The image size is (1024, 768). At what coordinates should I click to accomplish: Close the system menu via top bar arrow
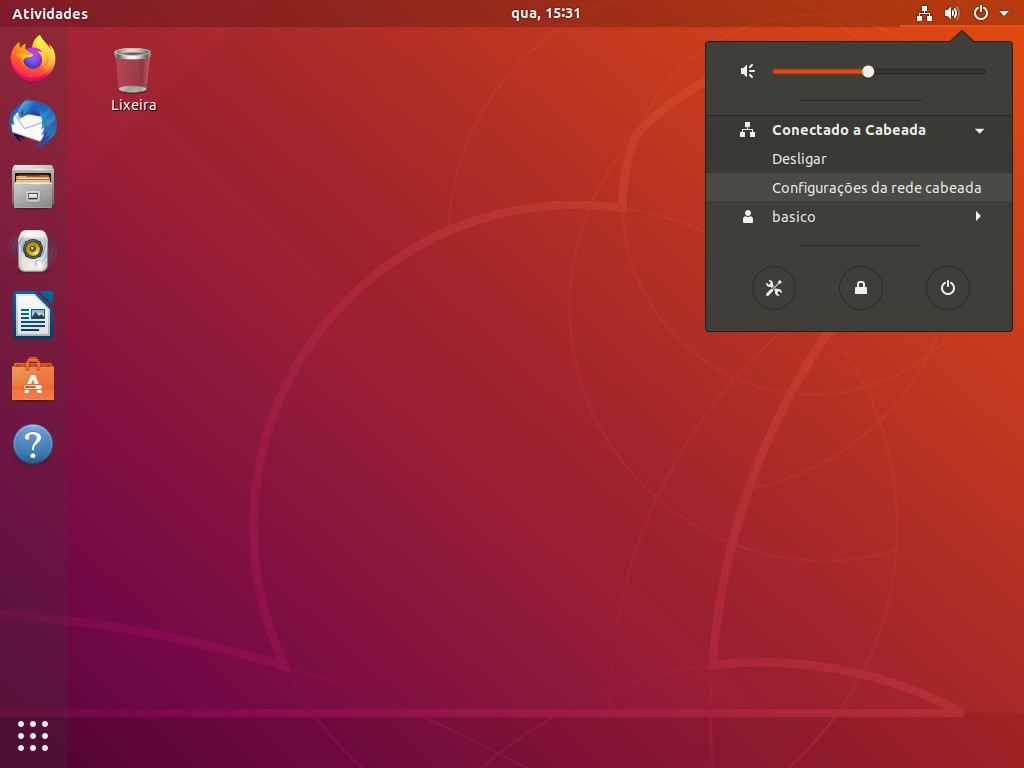[1004, 13]
